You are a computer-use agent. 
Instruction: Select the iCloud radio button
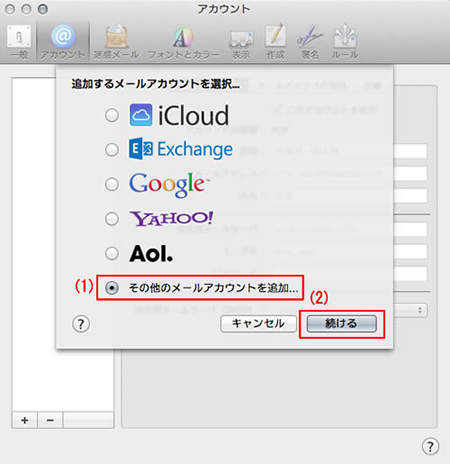(112, 115)
